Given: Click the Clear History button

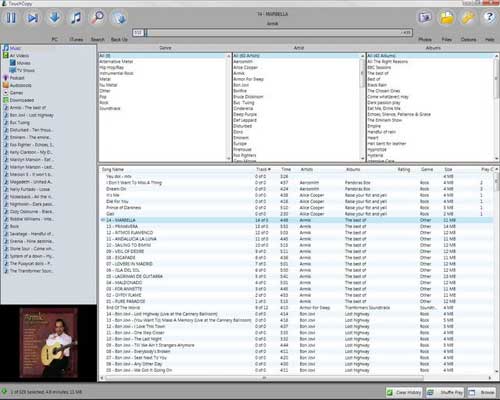Looking at the screenshot, I should [404, 392].
